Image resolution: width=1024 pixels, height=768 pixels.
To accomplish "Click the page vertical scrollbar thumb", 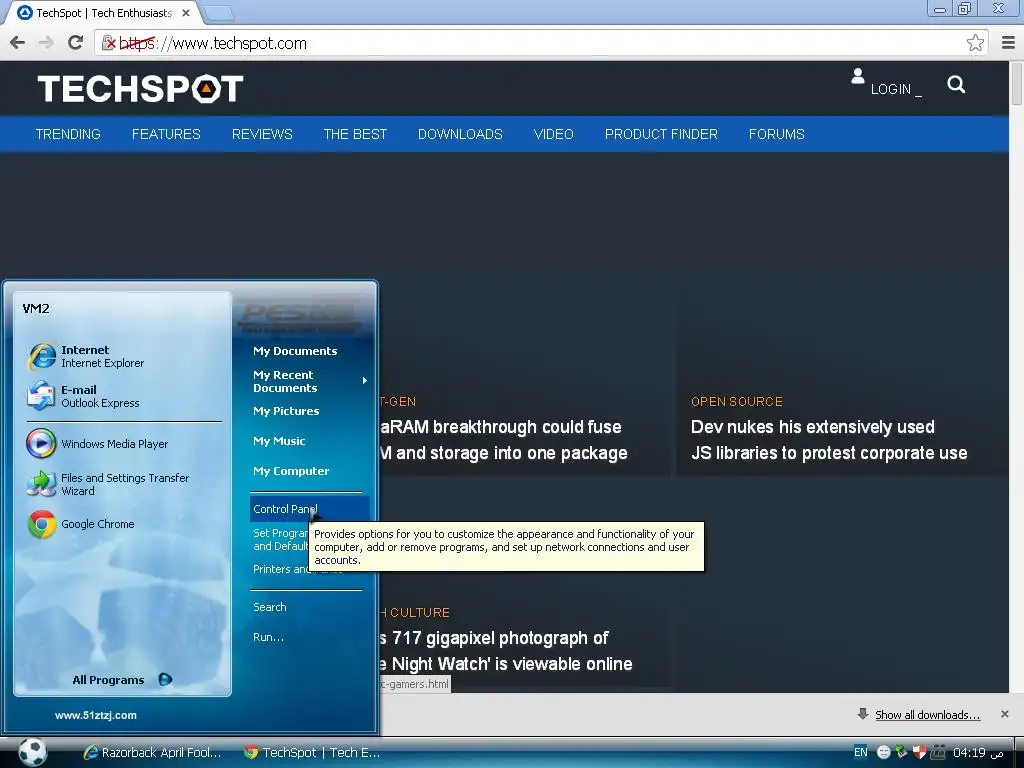I will 1016,84.
